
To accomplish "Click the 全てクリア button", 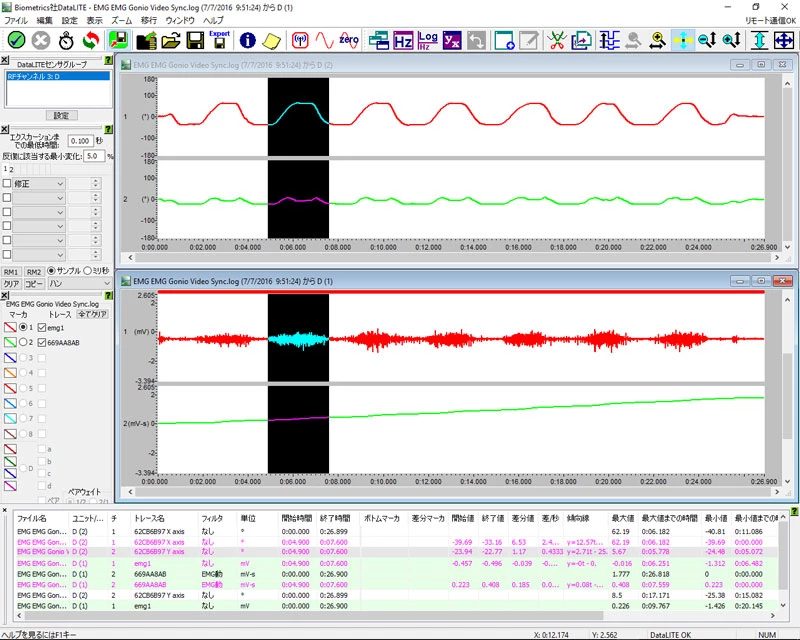I will [x=92, y=314].
